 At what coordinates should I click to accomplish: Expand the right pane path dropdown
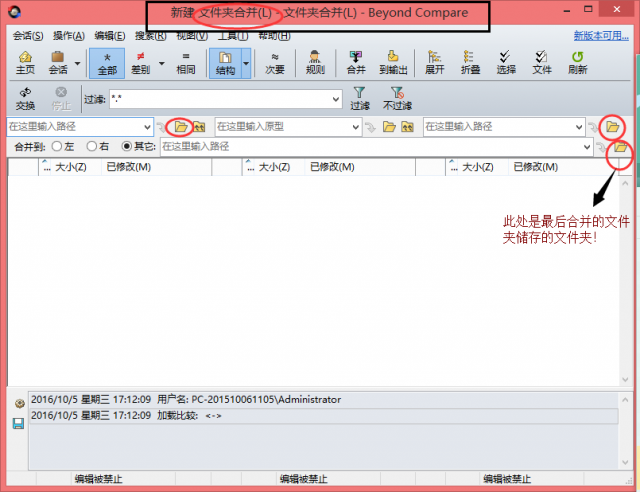(x=579, y=127)
